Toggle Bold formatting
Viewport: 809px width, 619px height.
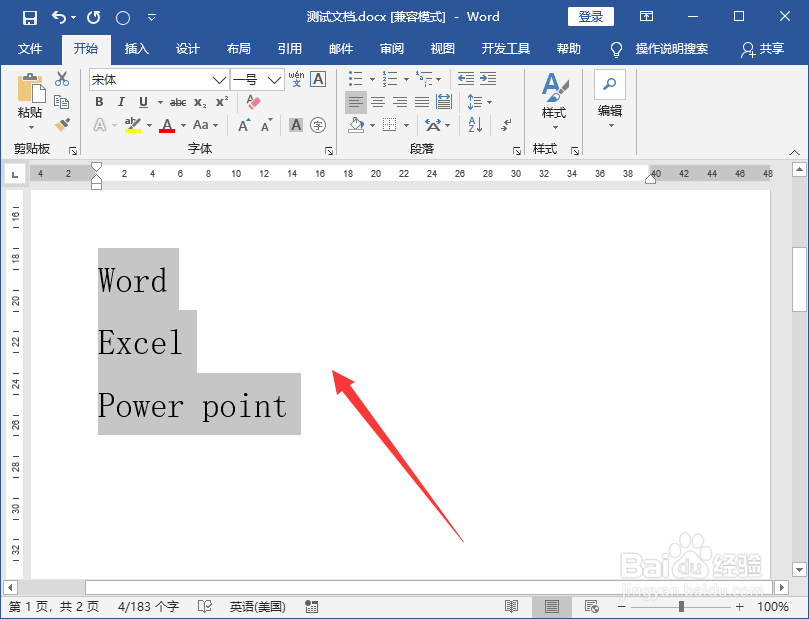(x=99, y=102)
